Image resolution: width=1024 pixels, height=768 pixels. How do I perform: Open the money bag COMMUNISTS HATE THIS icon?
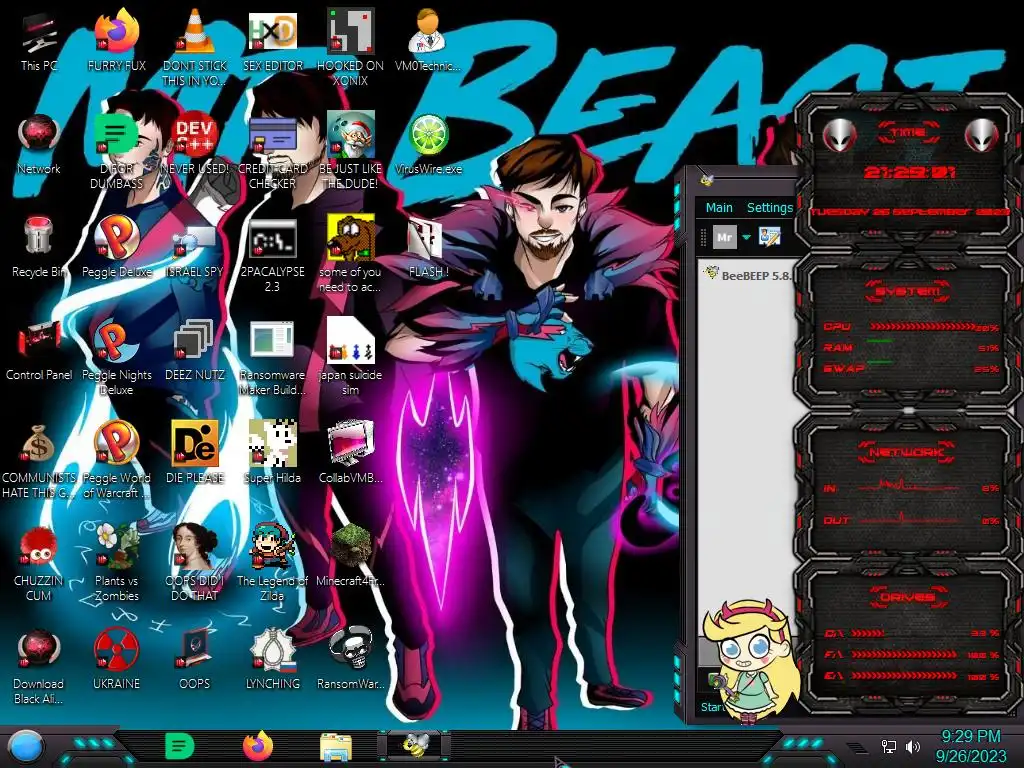pos(39,460)
